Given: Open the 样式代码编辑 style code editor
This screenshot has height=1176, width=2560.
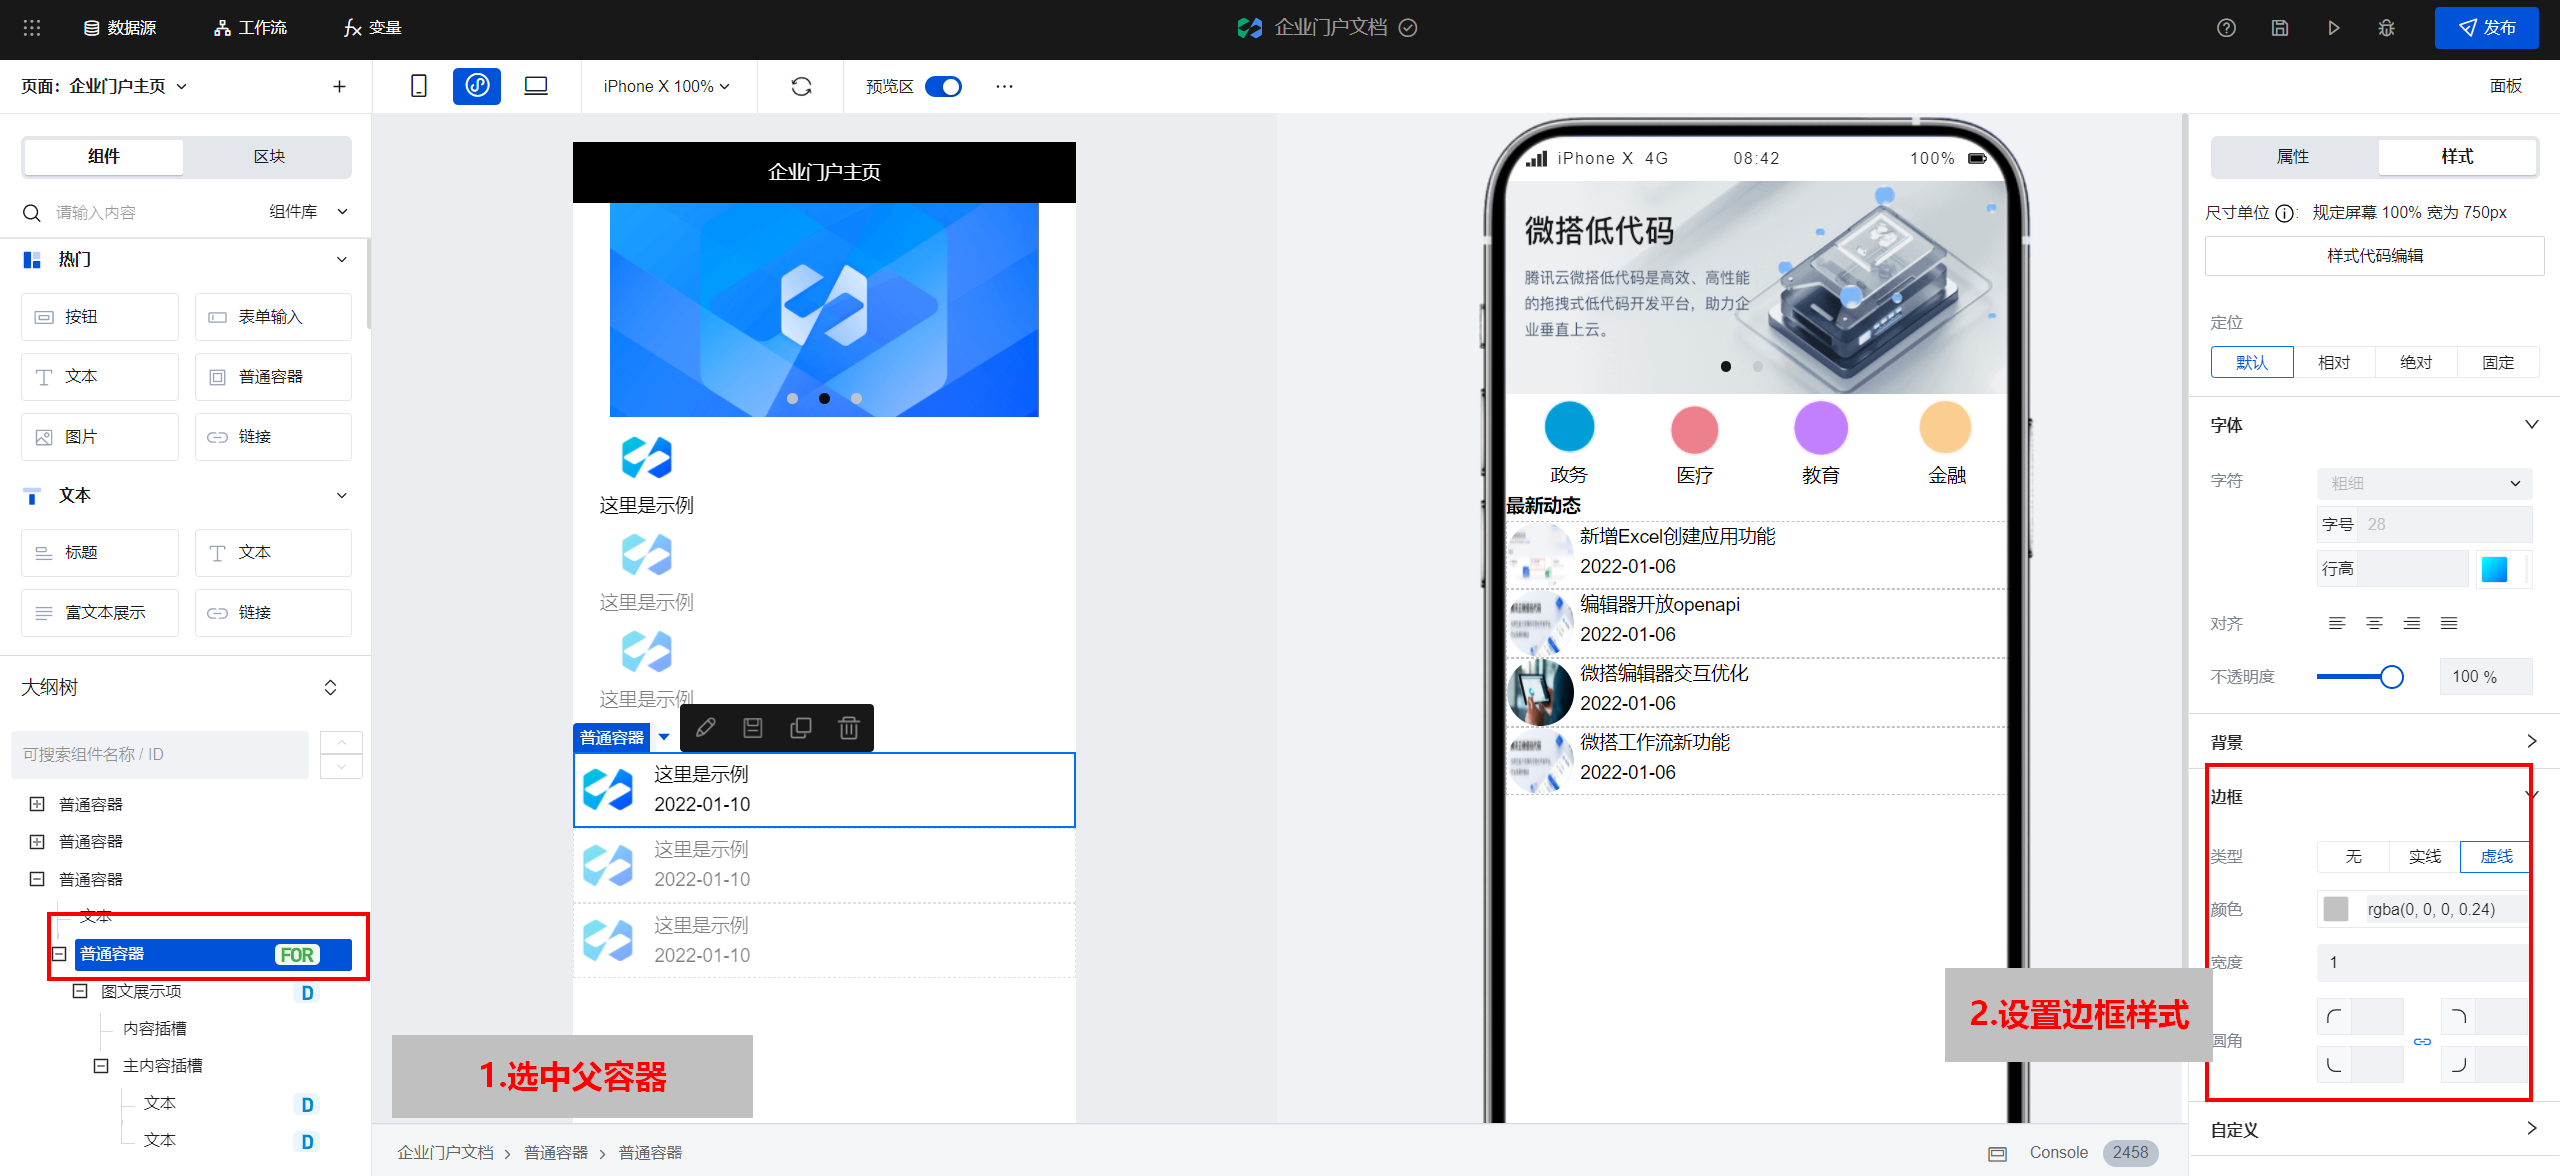Looking at the screenshot, I should point(2374,256).
